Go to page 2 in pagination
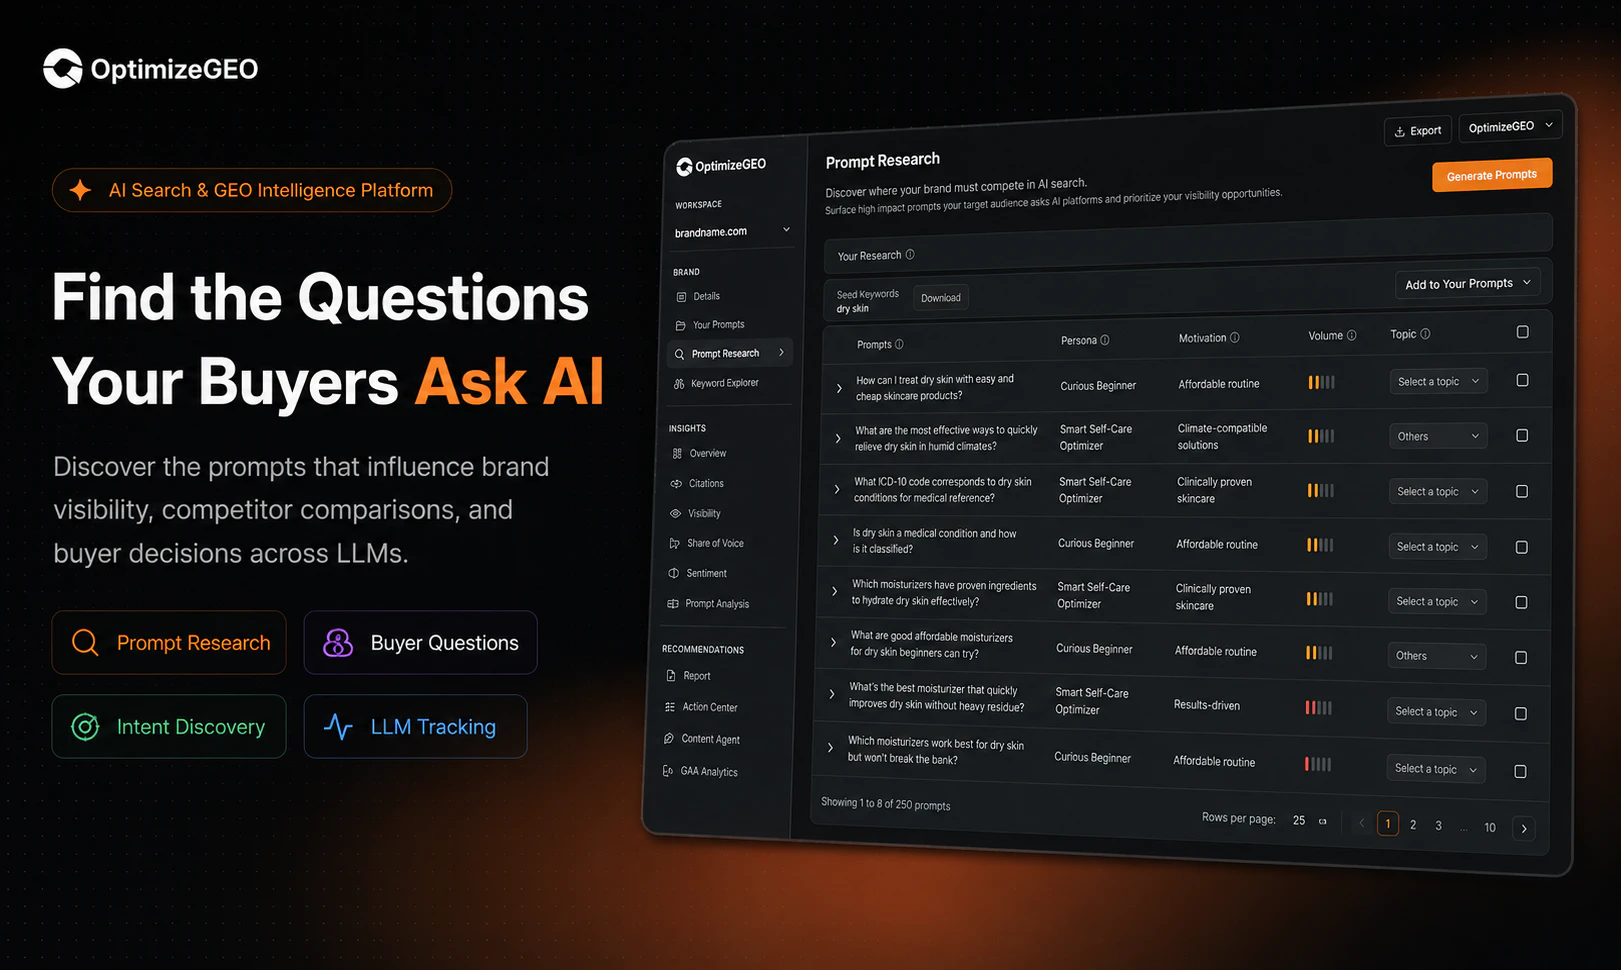 coord(1413,824)
